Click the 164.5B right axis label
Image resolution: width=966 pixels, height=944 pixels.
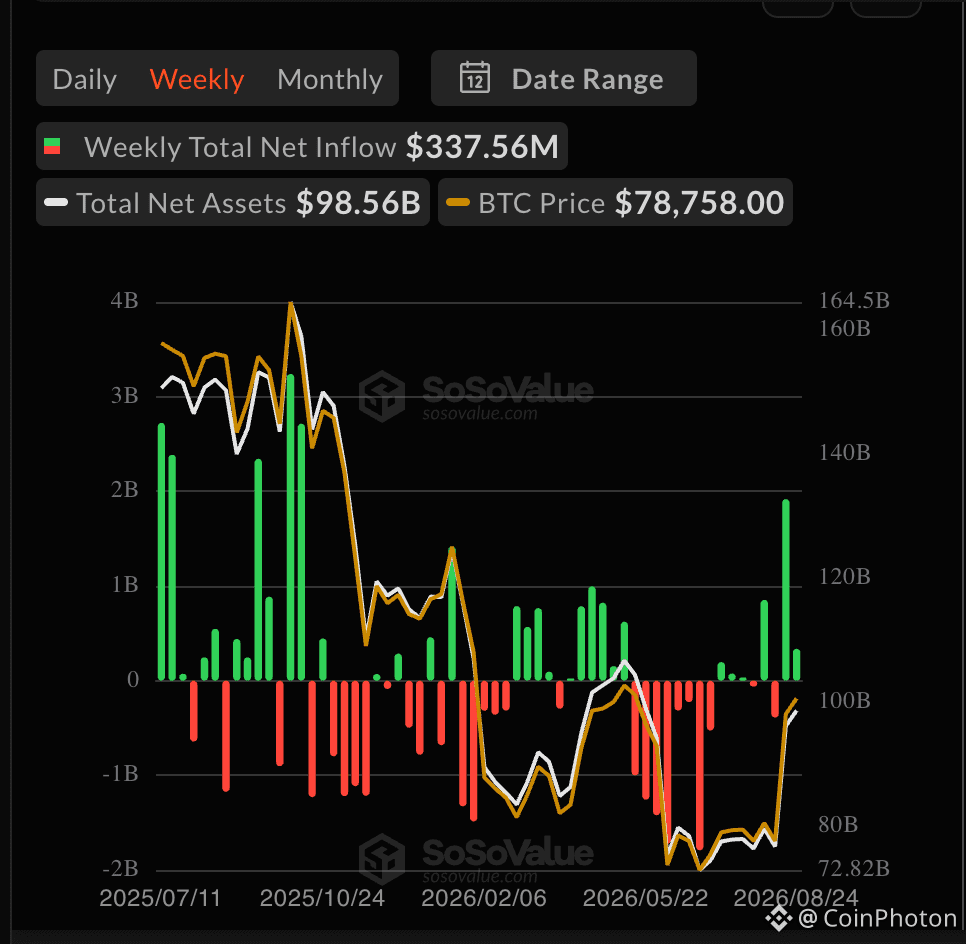click(854, 301)
